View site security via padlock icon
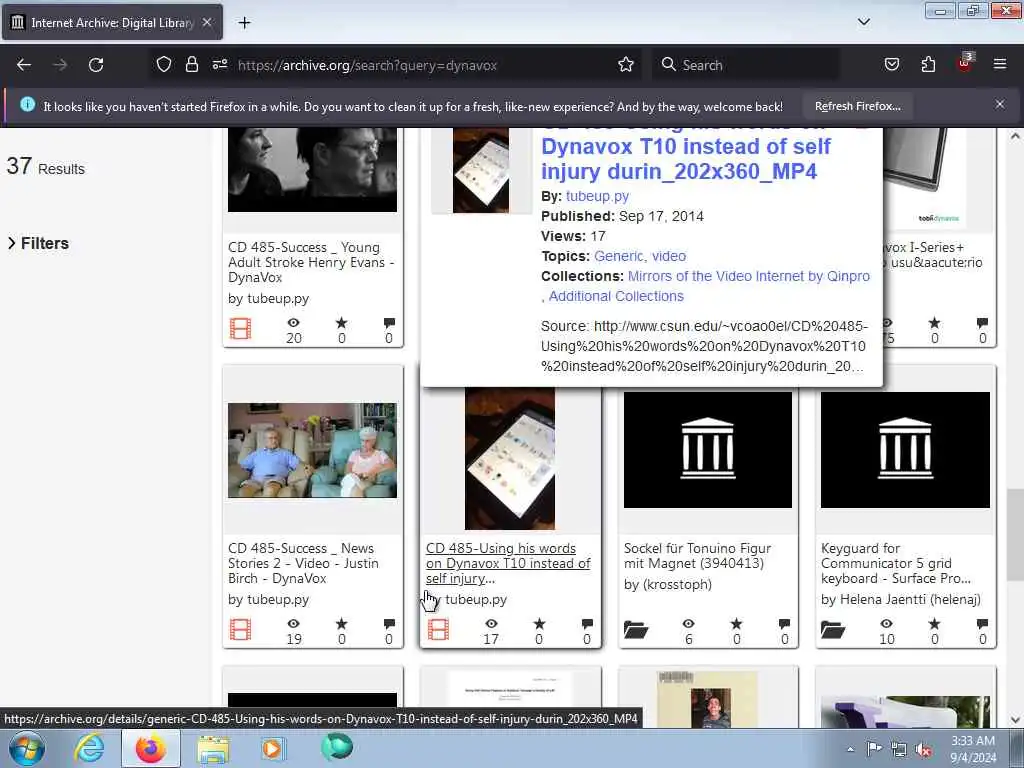Screen dimensions: 1024x768 (191, 65)
